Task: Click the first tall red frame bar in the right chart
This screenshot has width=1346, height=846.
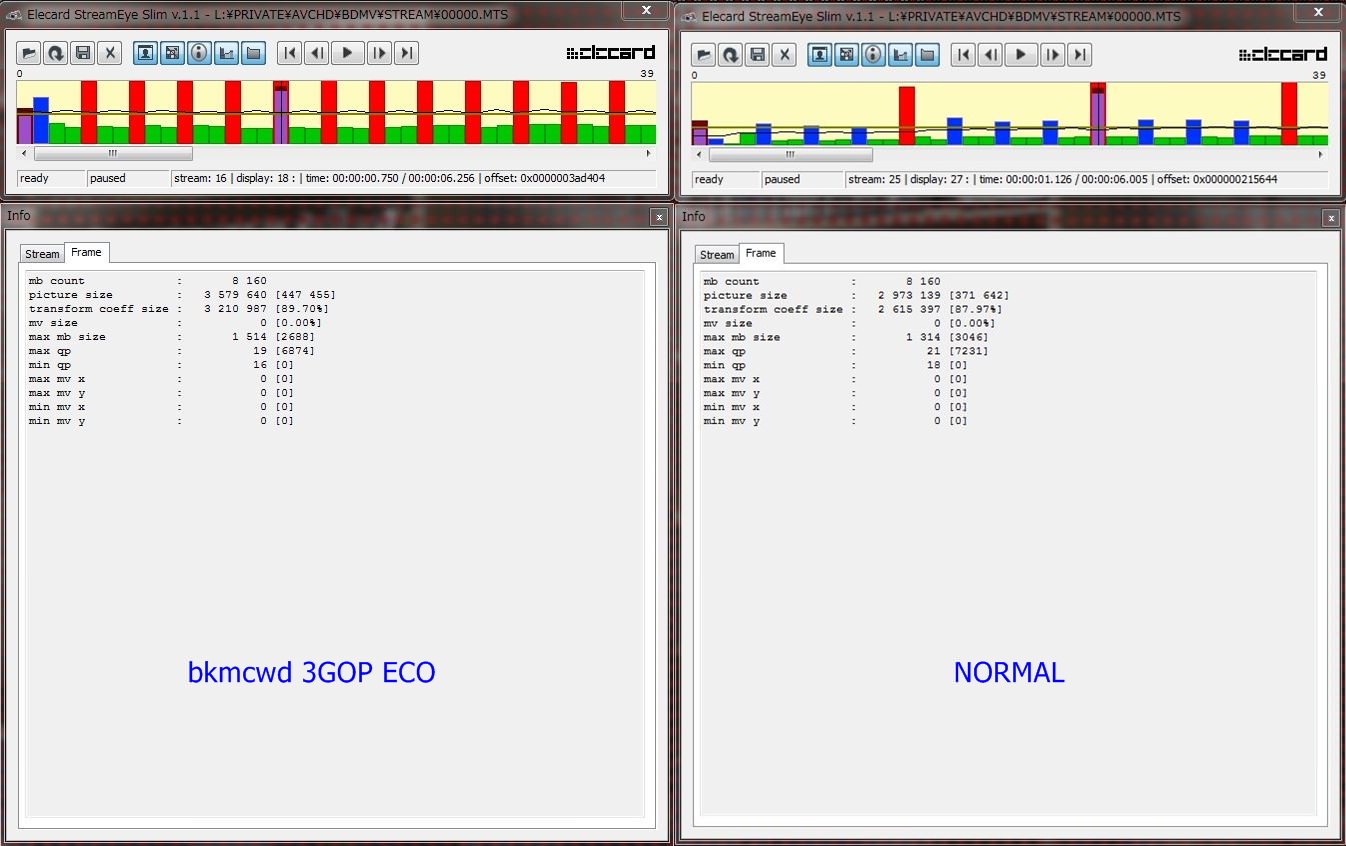Action: click(907, 115)
